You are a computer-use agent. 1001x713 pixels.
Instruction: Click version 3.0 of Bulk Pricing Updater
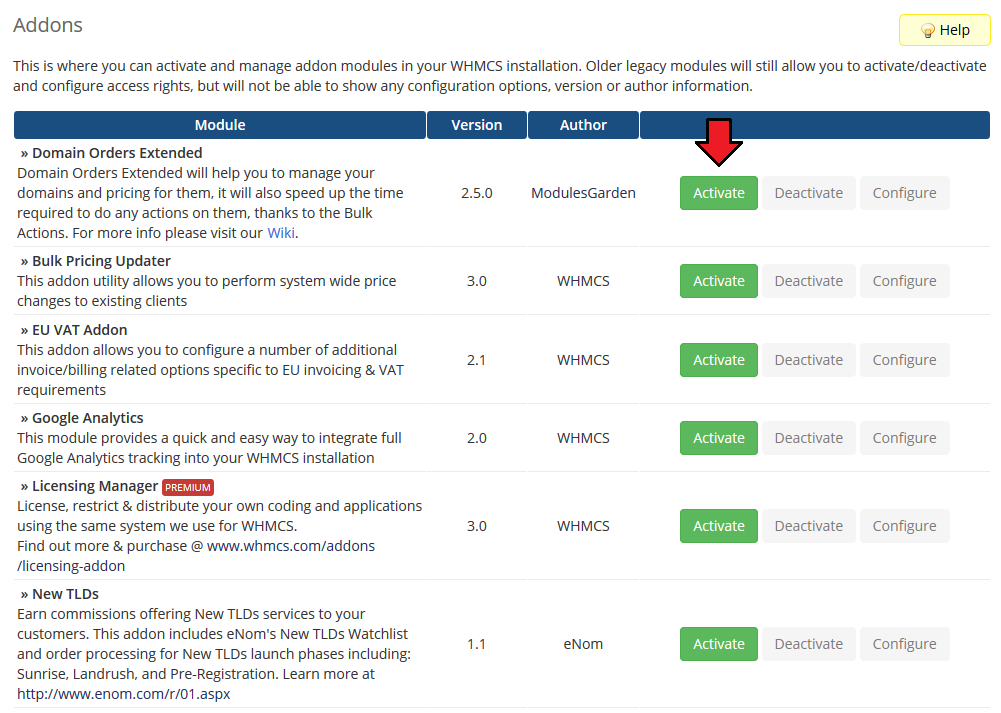click(x=476, y=281)
